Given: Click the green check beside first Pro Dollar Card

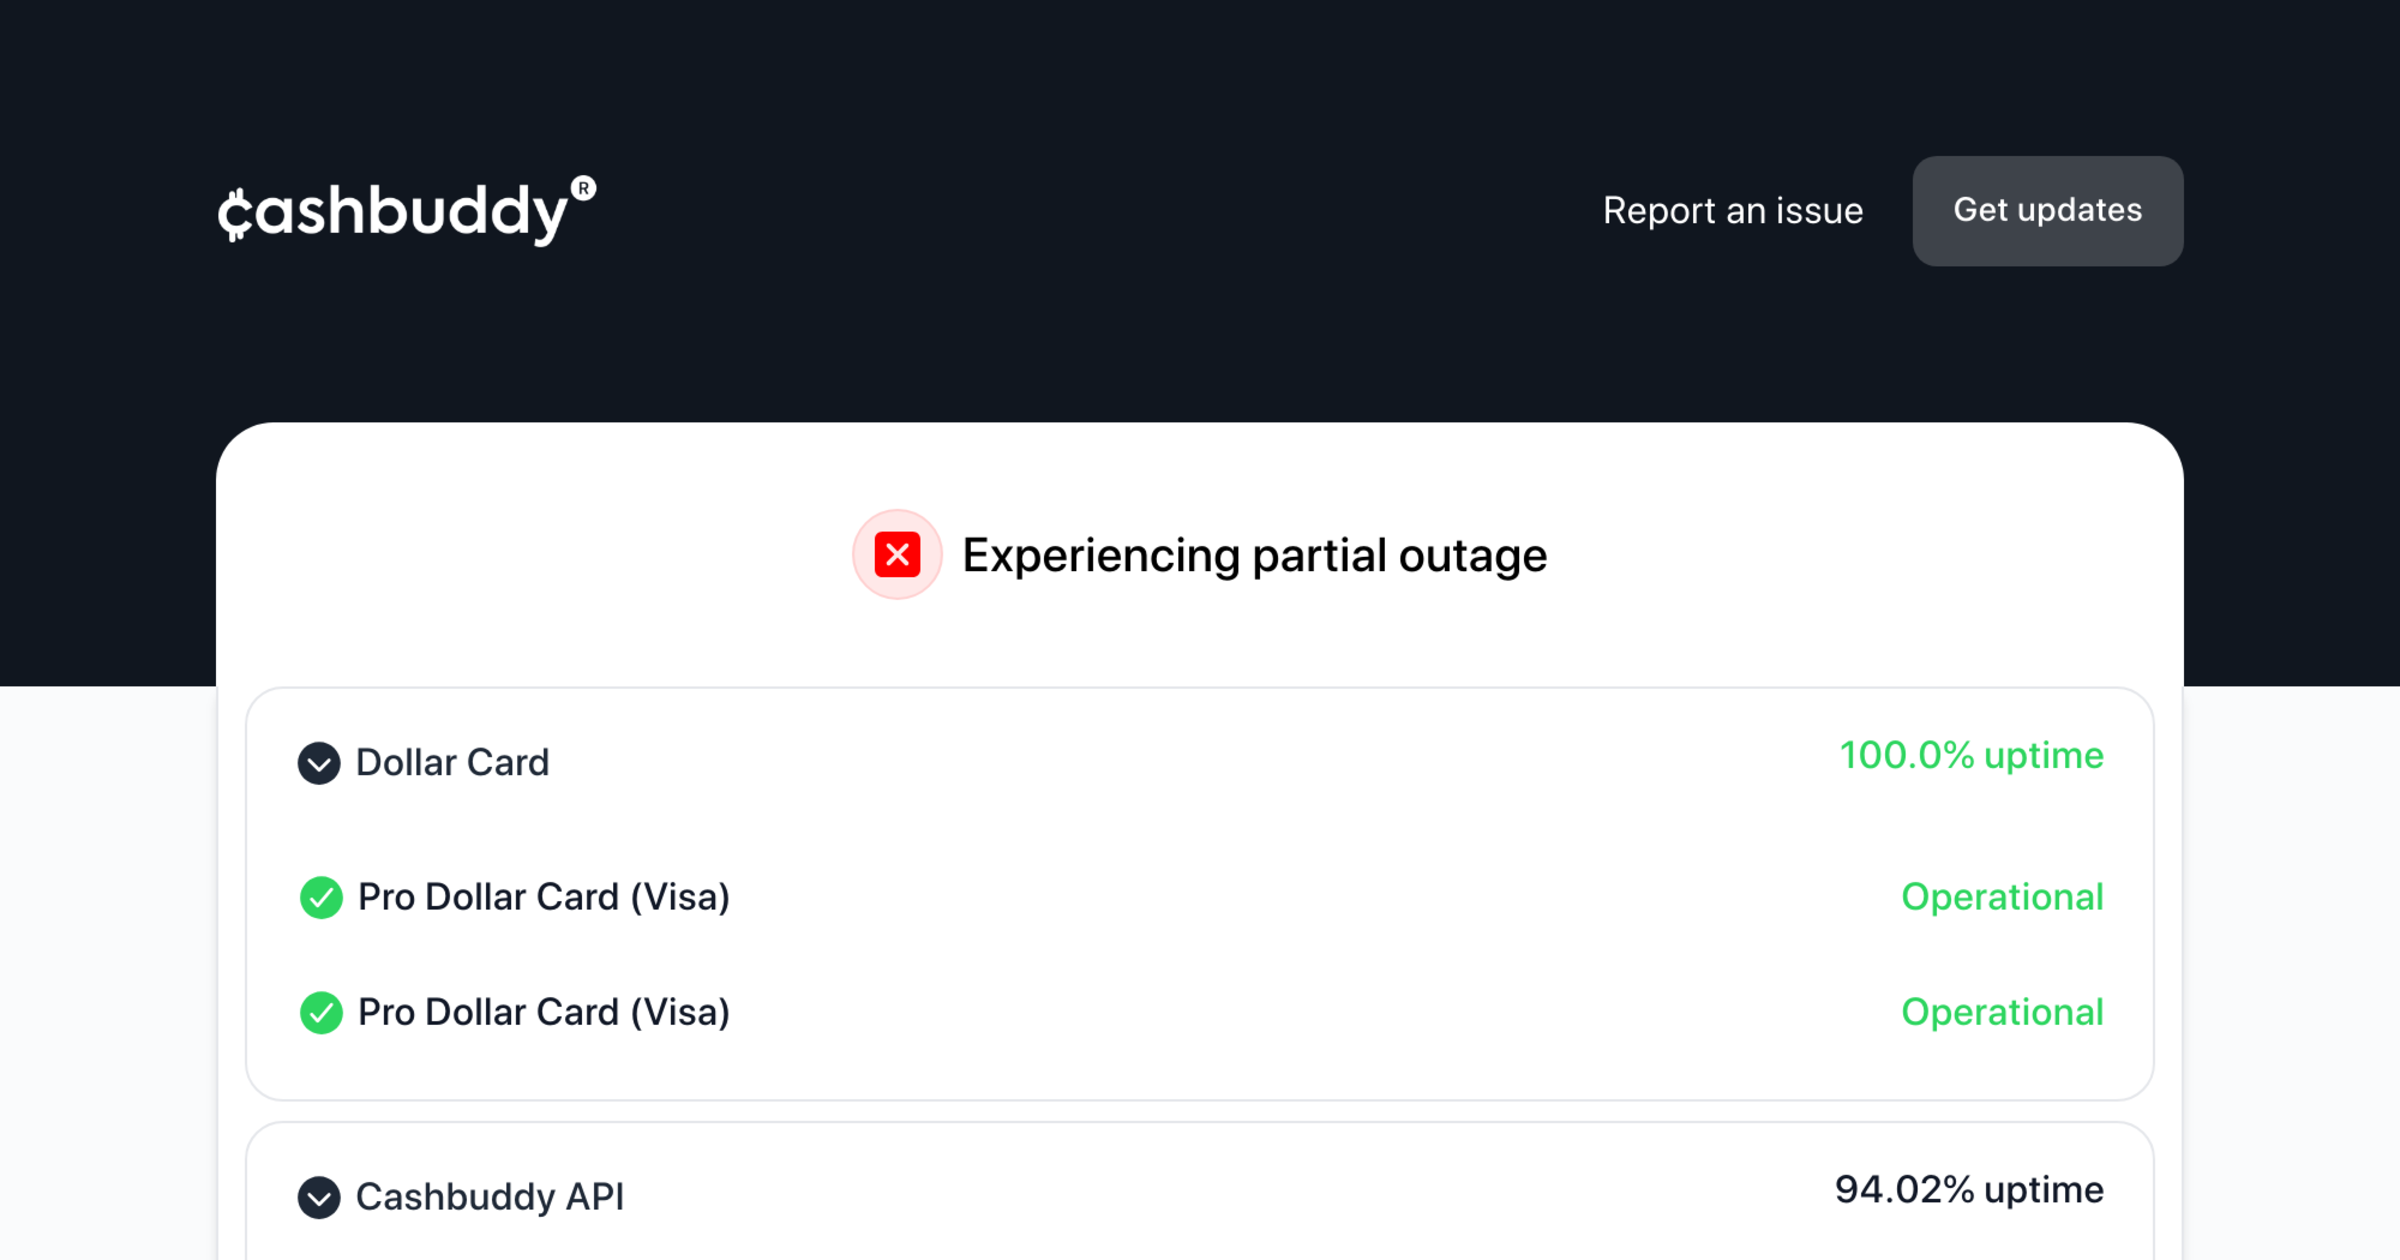Looking at the screenshot, I should (321, 897).
